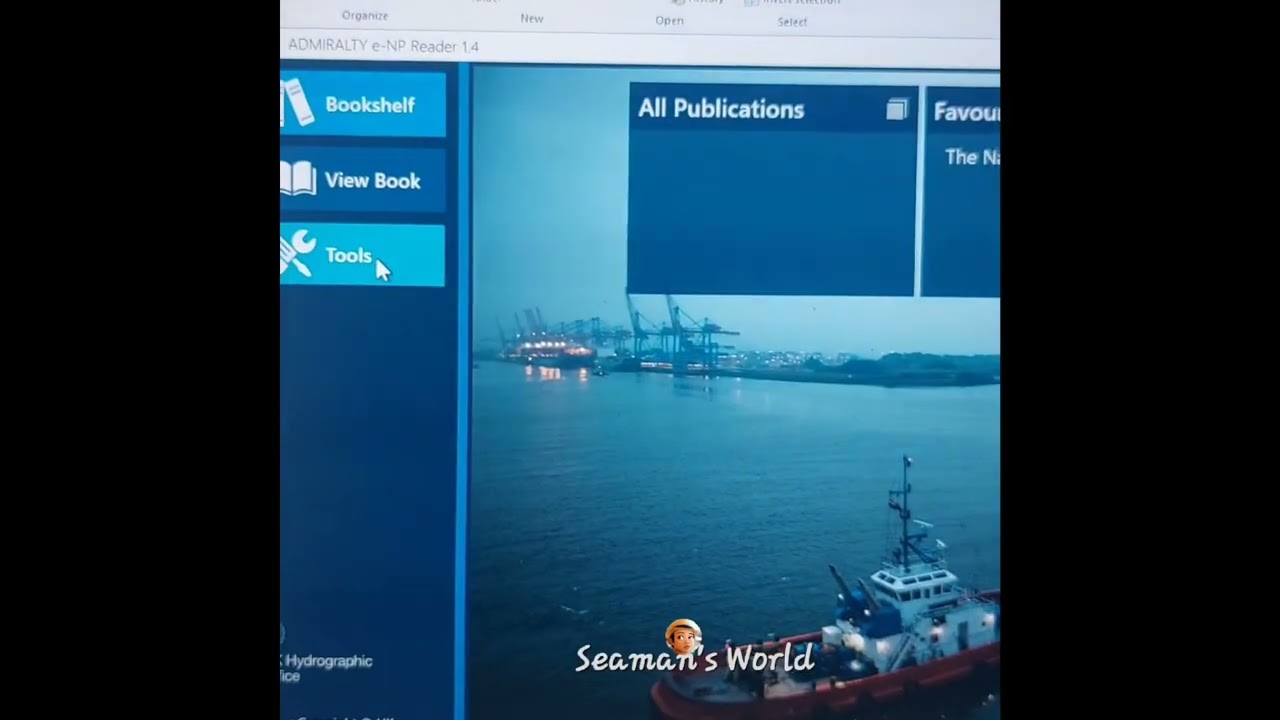Click the Hydrographic Office logo text
This screenshot has width=1280, height=720.
point(326,668)
